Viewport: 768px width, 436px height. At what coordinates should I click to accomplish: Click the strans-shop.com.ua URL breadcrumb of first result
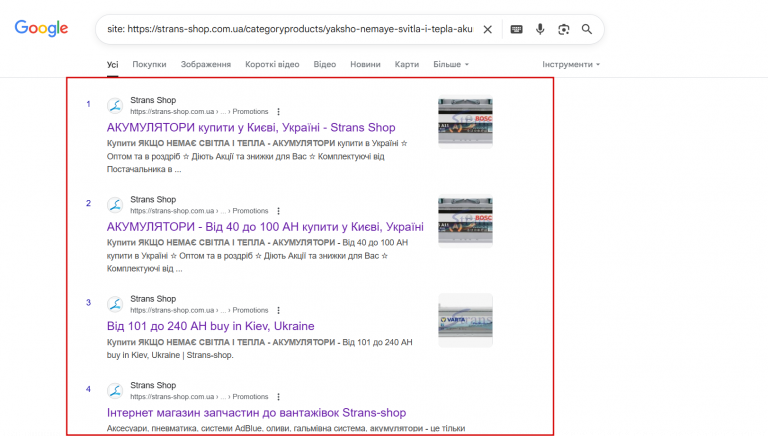coord(199,112)
